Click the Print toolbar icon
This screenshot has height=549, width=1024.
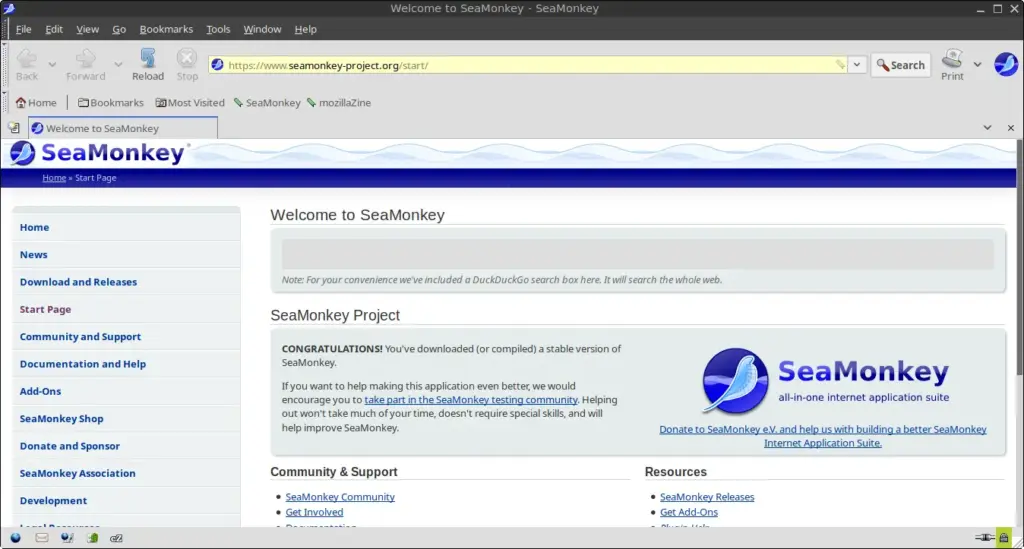(952, 59)
